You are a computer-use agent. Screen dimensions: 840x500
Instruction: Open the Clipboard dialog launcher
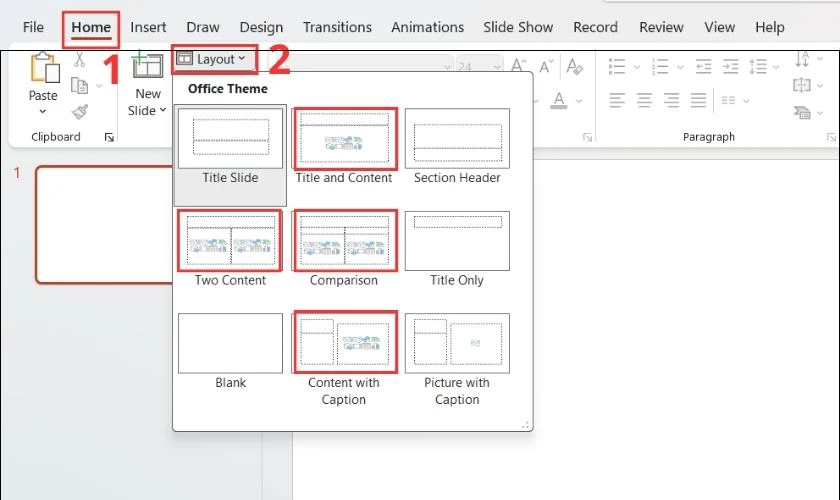tap(109, 138)
